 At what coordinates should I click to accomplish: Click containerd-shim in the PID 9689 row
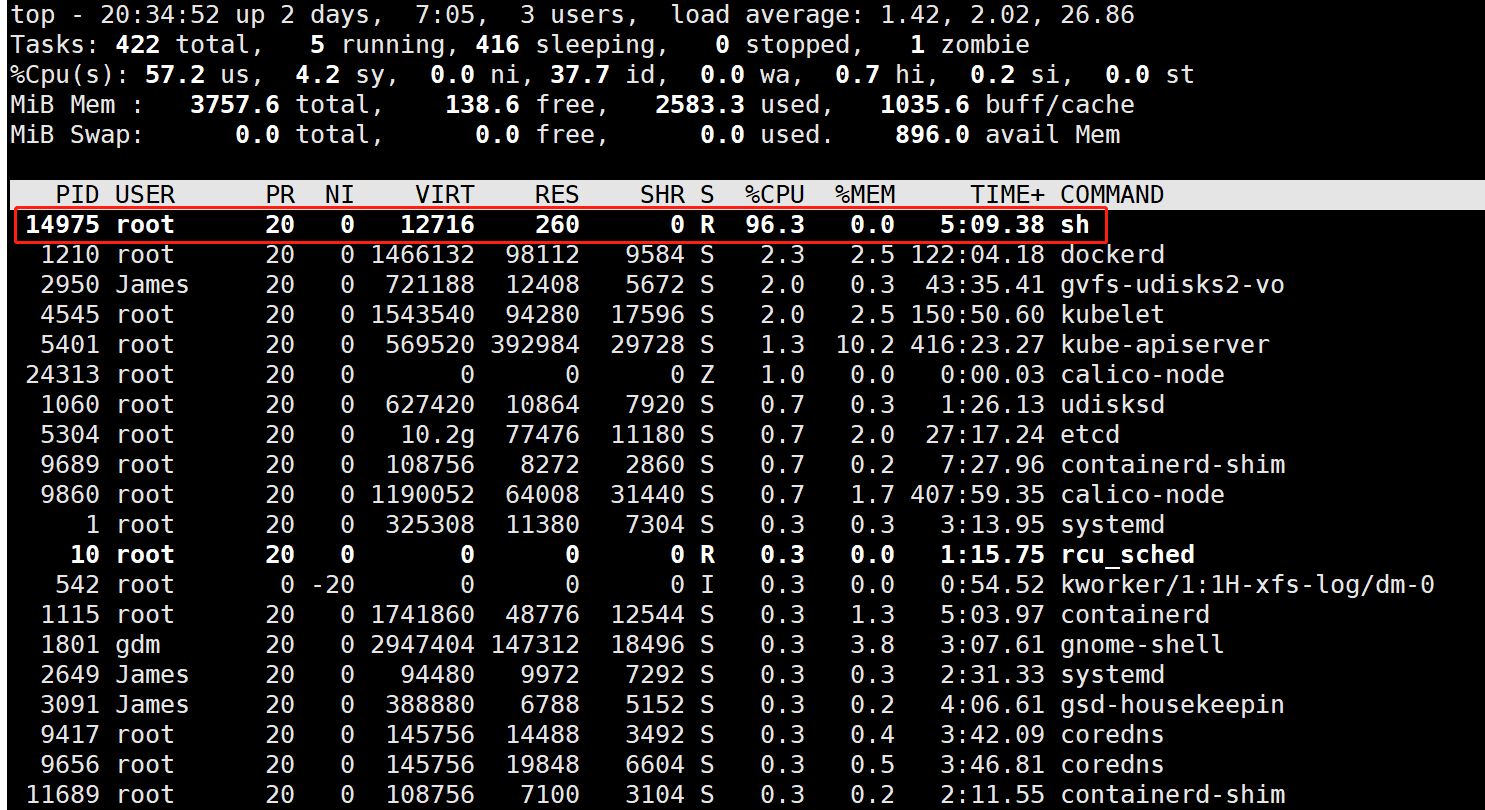click(1172, 464)
